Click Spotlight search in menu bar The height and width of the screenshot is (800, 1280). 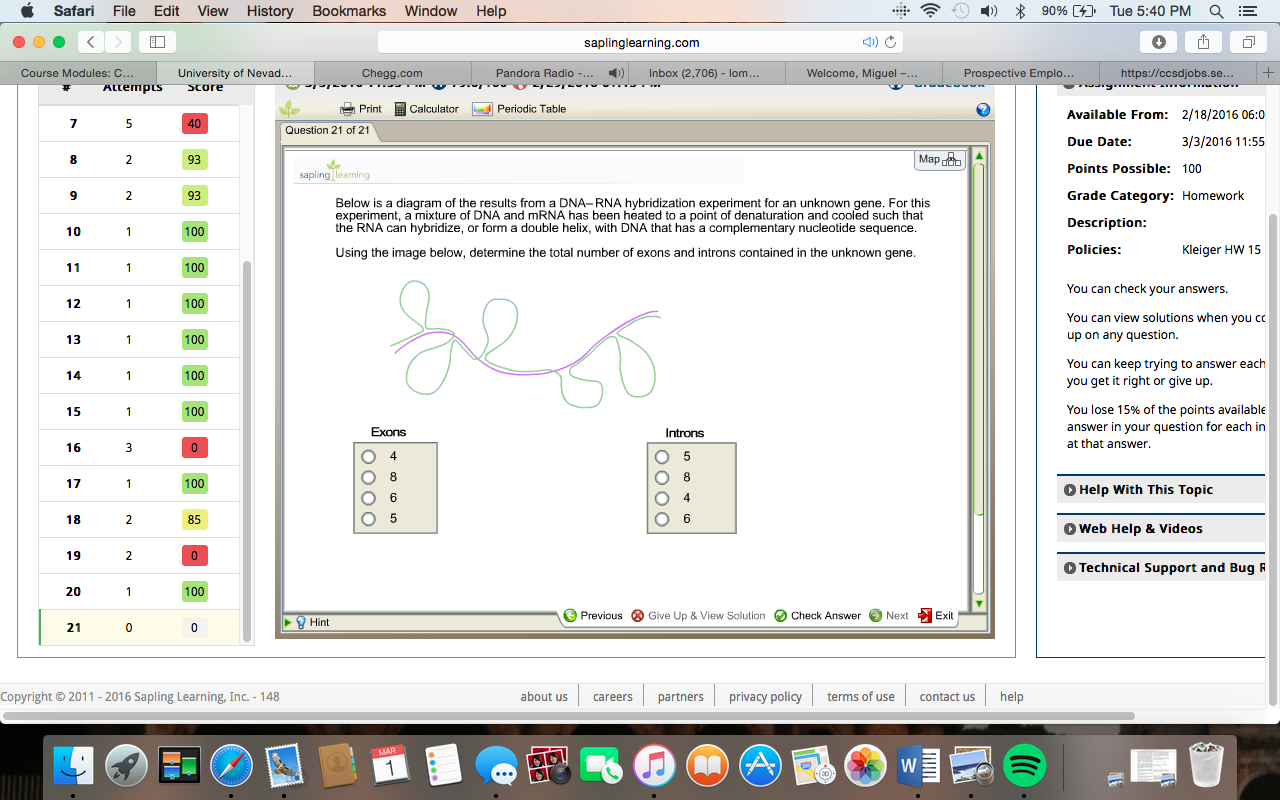[x=1216, y=11]
